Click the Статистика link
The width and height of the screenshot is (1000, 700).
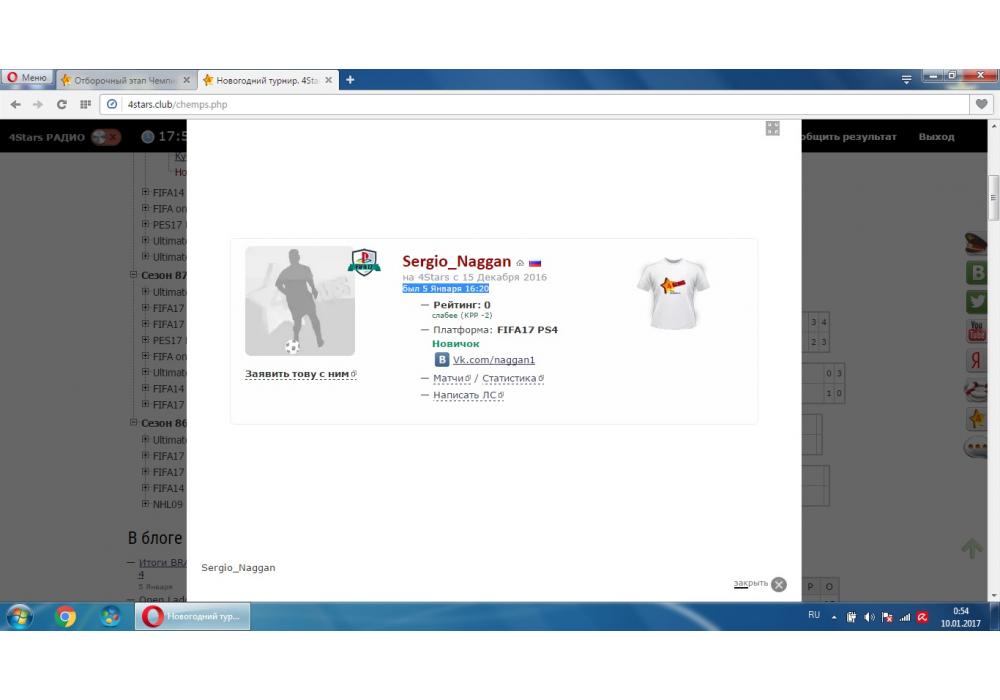click(x=510, y=378)
